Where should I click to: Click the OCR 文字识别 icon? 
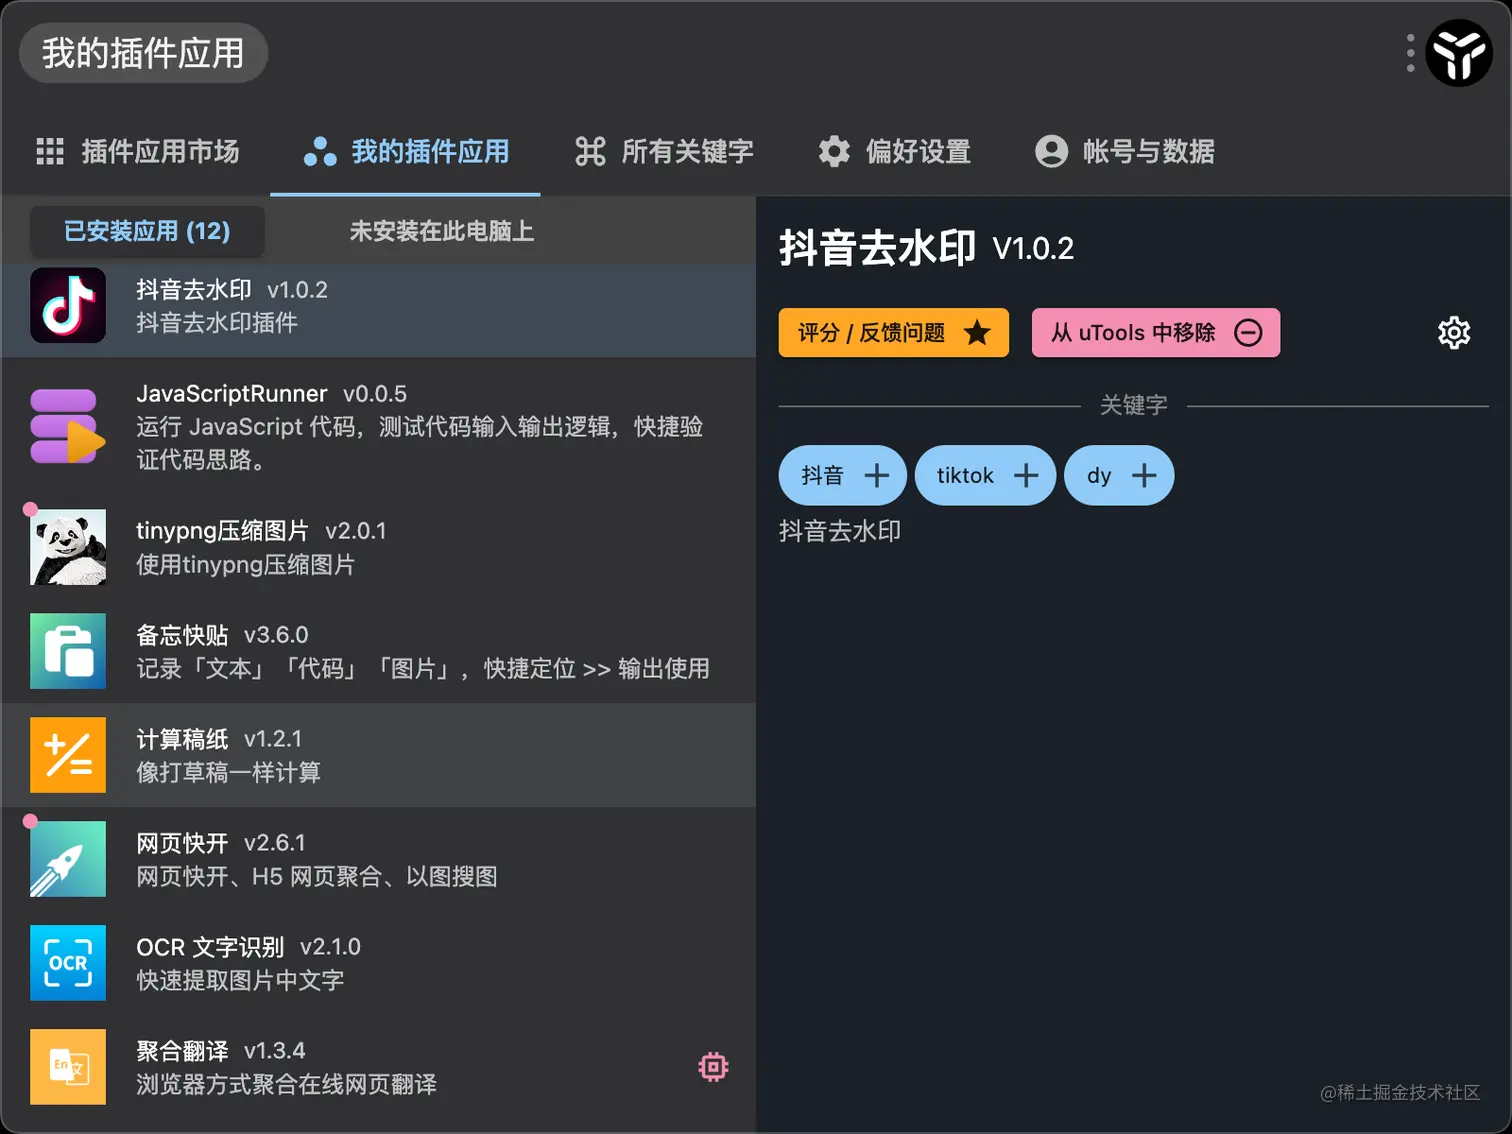[x=68, y=963]
